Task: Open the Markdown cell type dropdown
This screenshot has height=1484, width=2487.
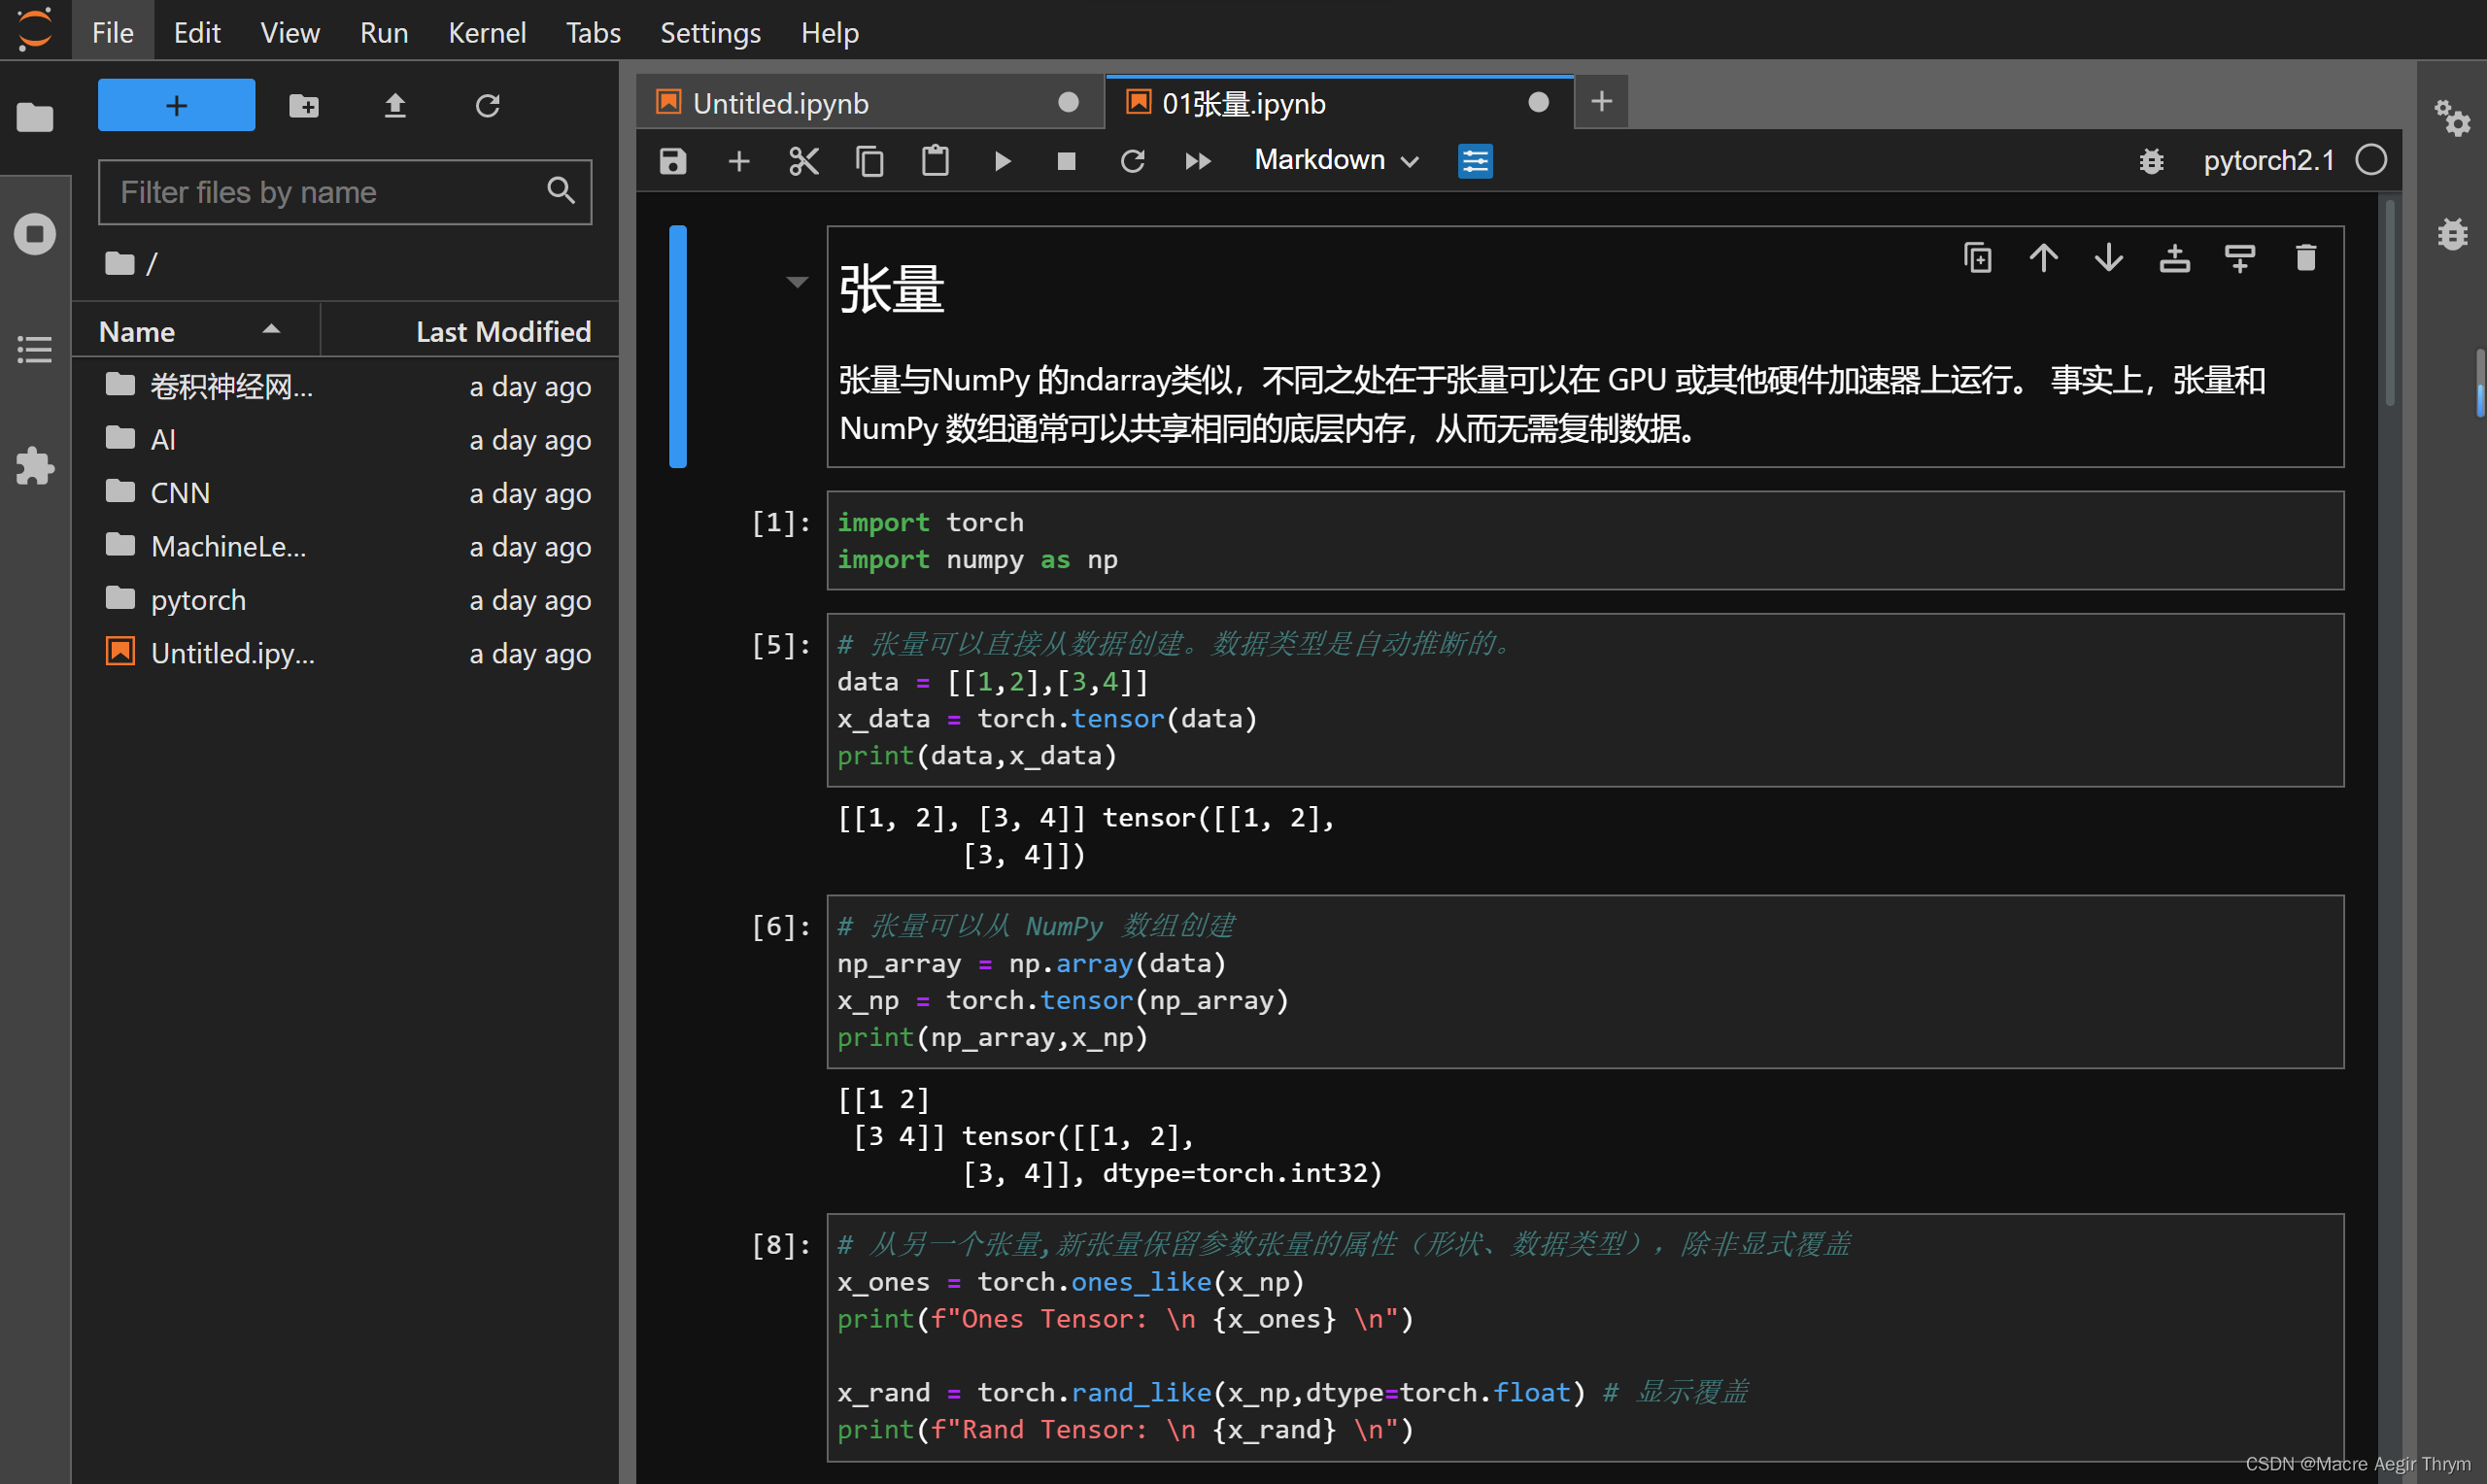Action: click(1335, 160)
